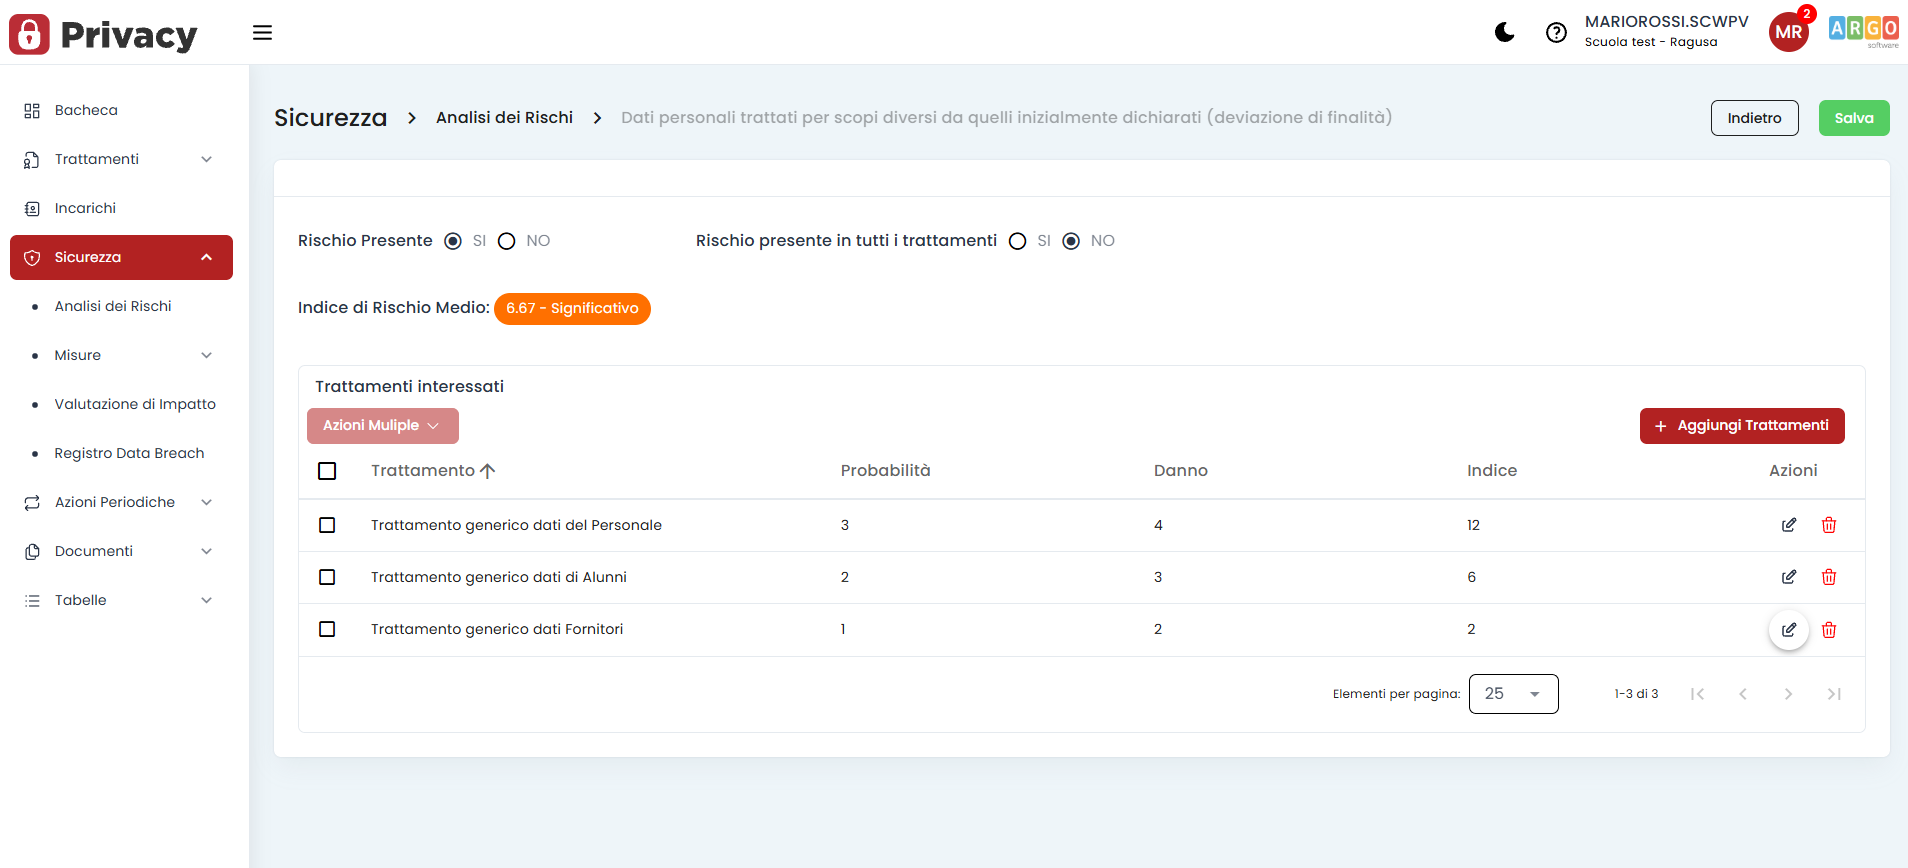Image resolution: width=1908 pixels, height=868 pixels.
Task: Check the Trattamento generico dati di Alunni box
Action: tap(327, 577)
